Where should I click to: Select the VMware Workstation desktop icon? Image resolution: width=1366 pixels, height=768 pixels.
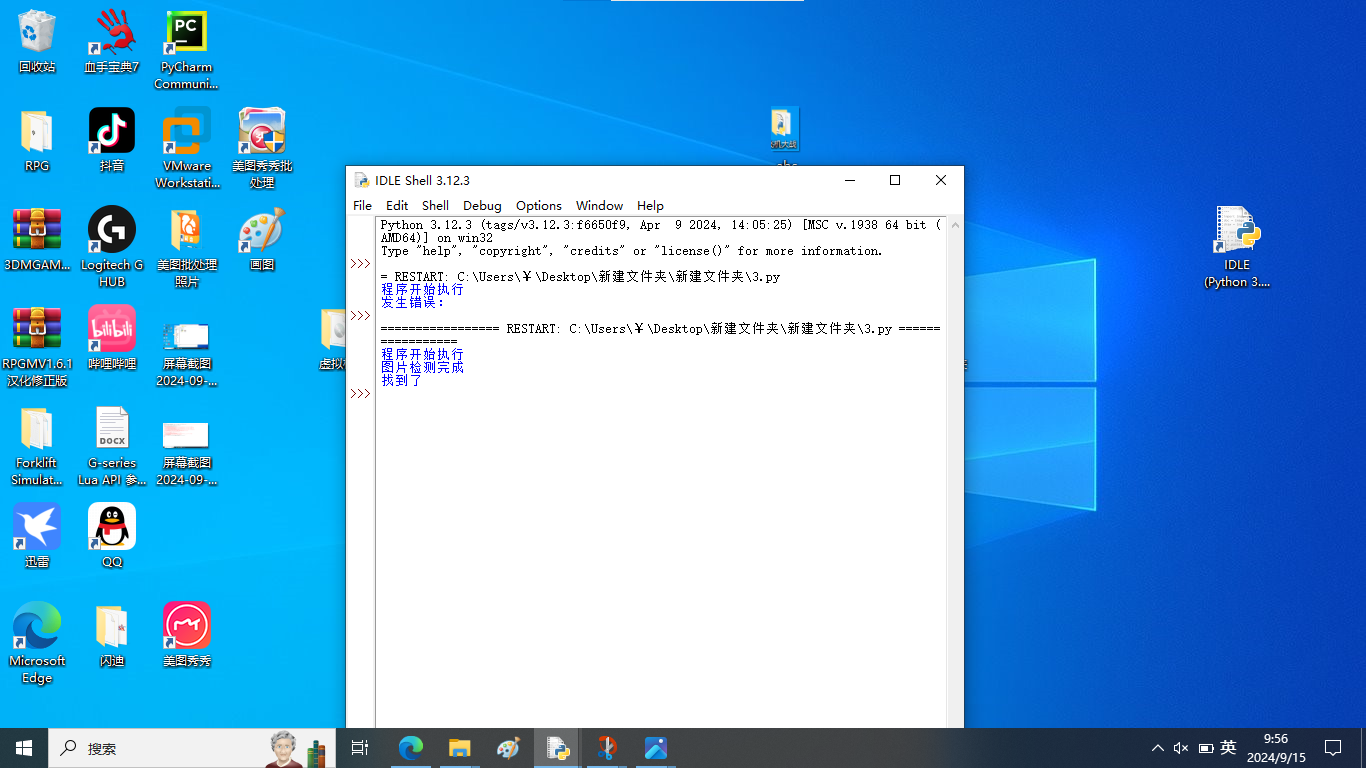click(187, 148)
